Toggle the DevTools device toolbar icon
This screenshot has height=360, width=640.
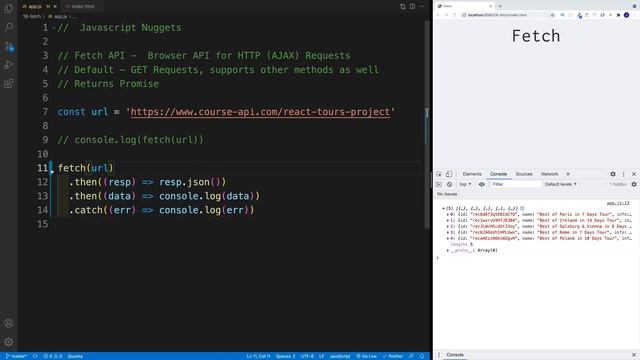(449, 174)
